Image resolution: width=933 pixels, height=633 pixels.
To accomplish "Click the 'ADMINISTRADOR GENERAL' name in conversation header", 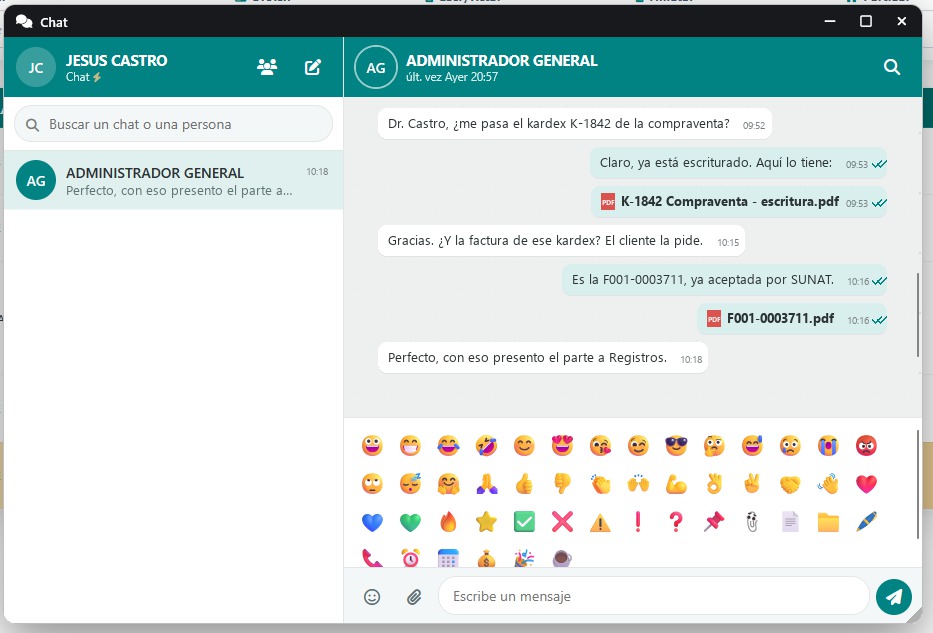I will pyautogui.click(x=502, y=61).
